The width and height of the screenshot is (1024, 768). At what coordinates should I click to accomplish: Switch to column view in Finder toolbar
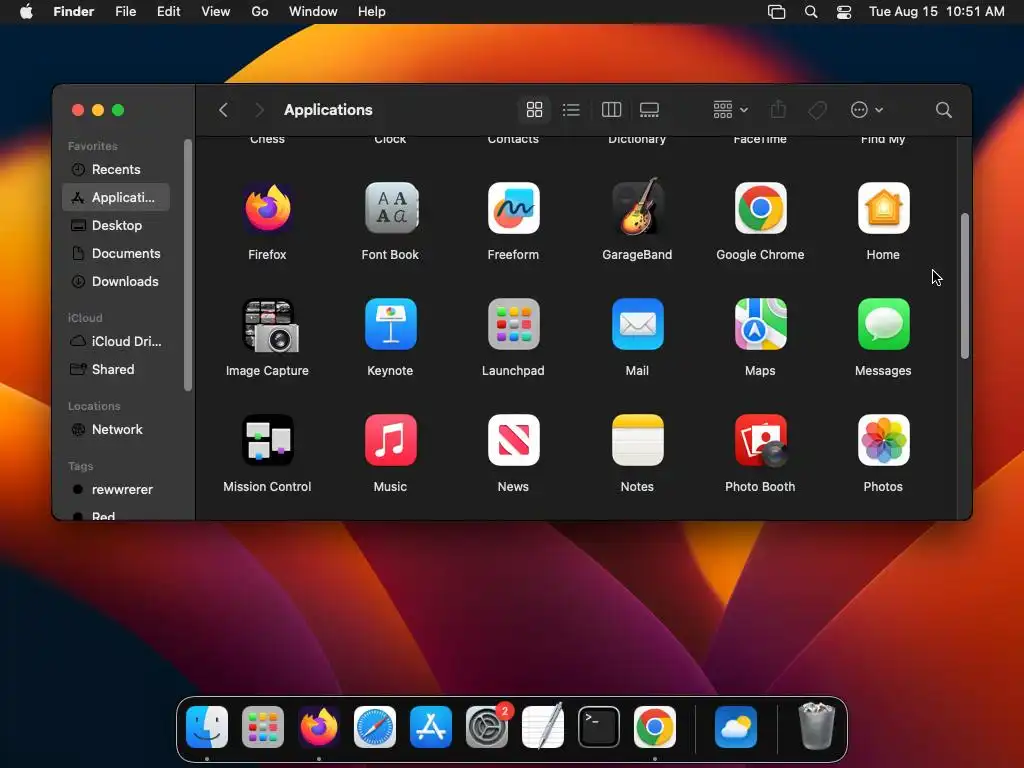click(611, 110)
